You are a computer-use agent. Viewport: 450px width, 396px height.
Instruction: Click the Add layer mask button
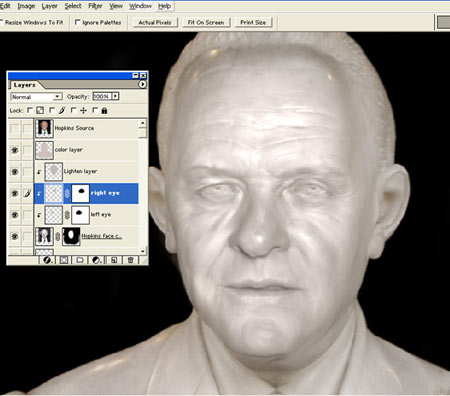(x=64, y=260)
